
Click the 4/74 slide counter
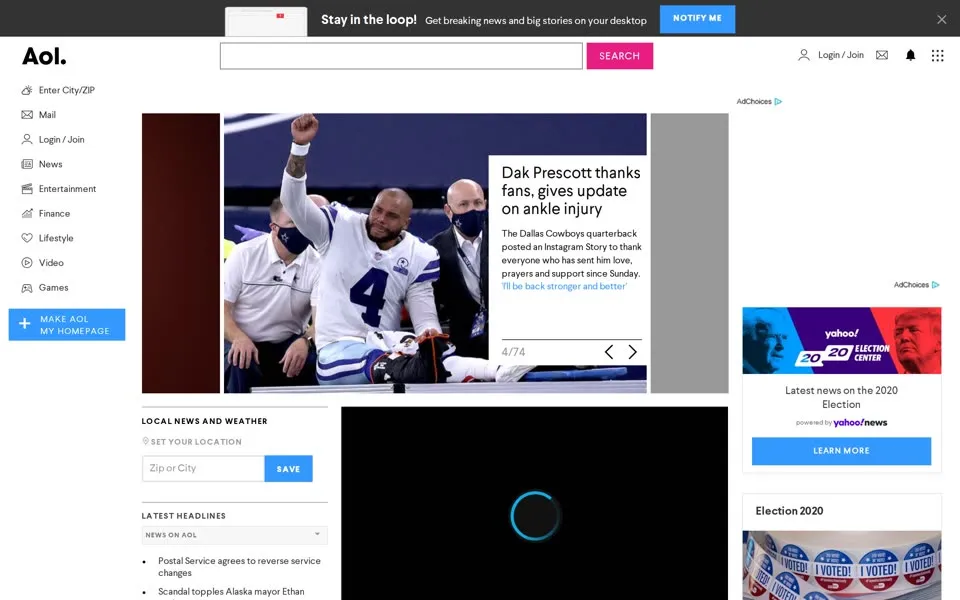pyautogui.click(x=513, y=352)
